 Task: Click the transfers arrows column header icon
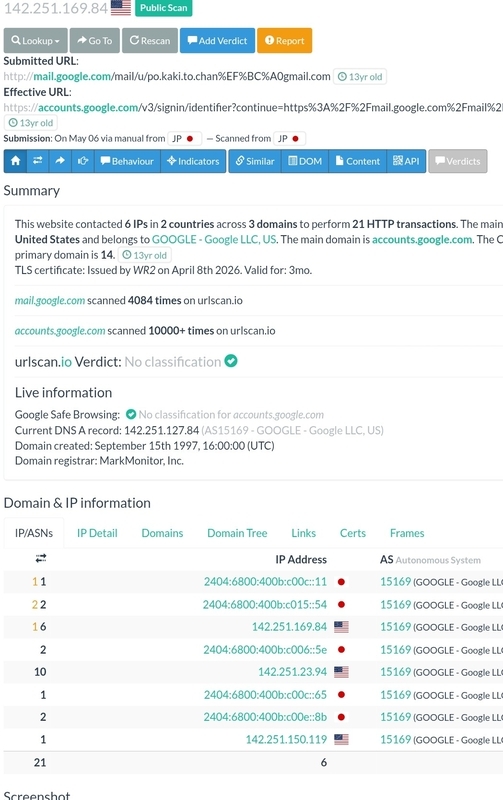point(41,558)
